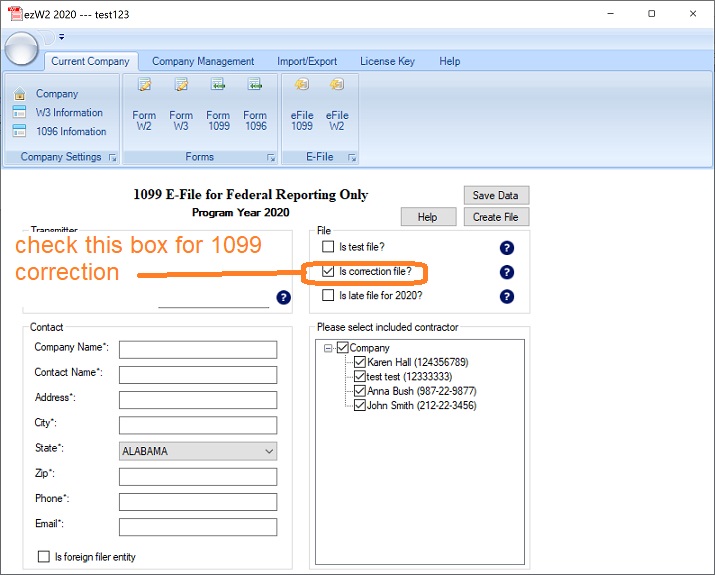Click help icon beside late file option
Viewport: 715px width, 575px height.
506,296
